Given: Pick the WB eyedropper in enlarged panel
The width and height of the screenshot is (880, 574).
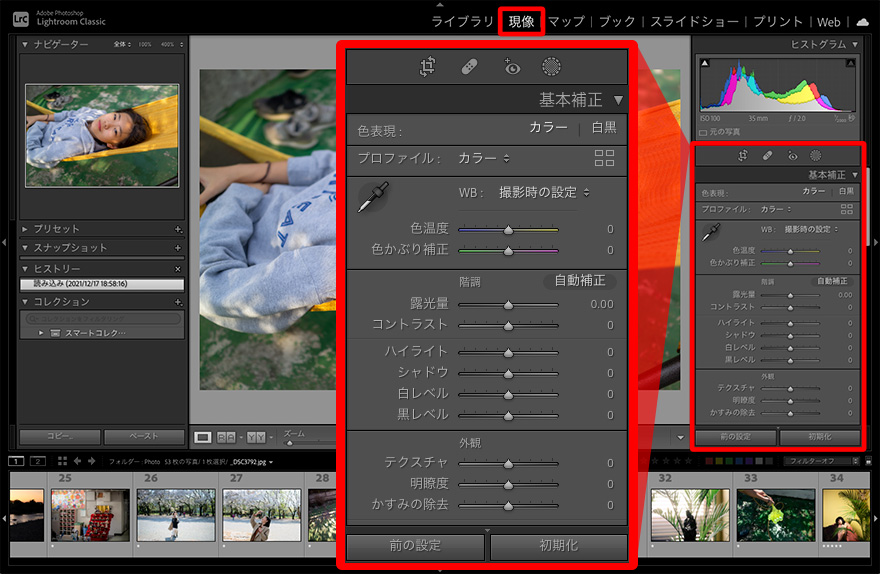Looking at the screenshot, I should tap(372, 196).
